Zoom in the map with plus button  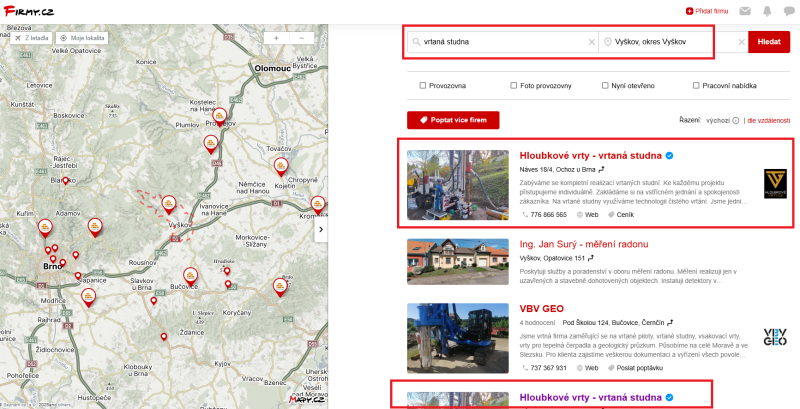point(276,38)
